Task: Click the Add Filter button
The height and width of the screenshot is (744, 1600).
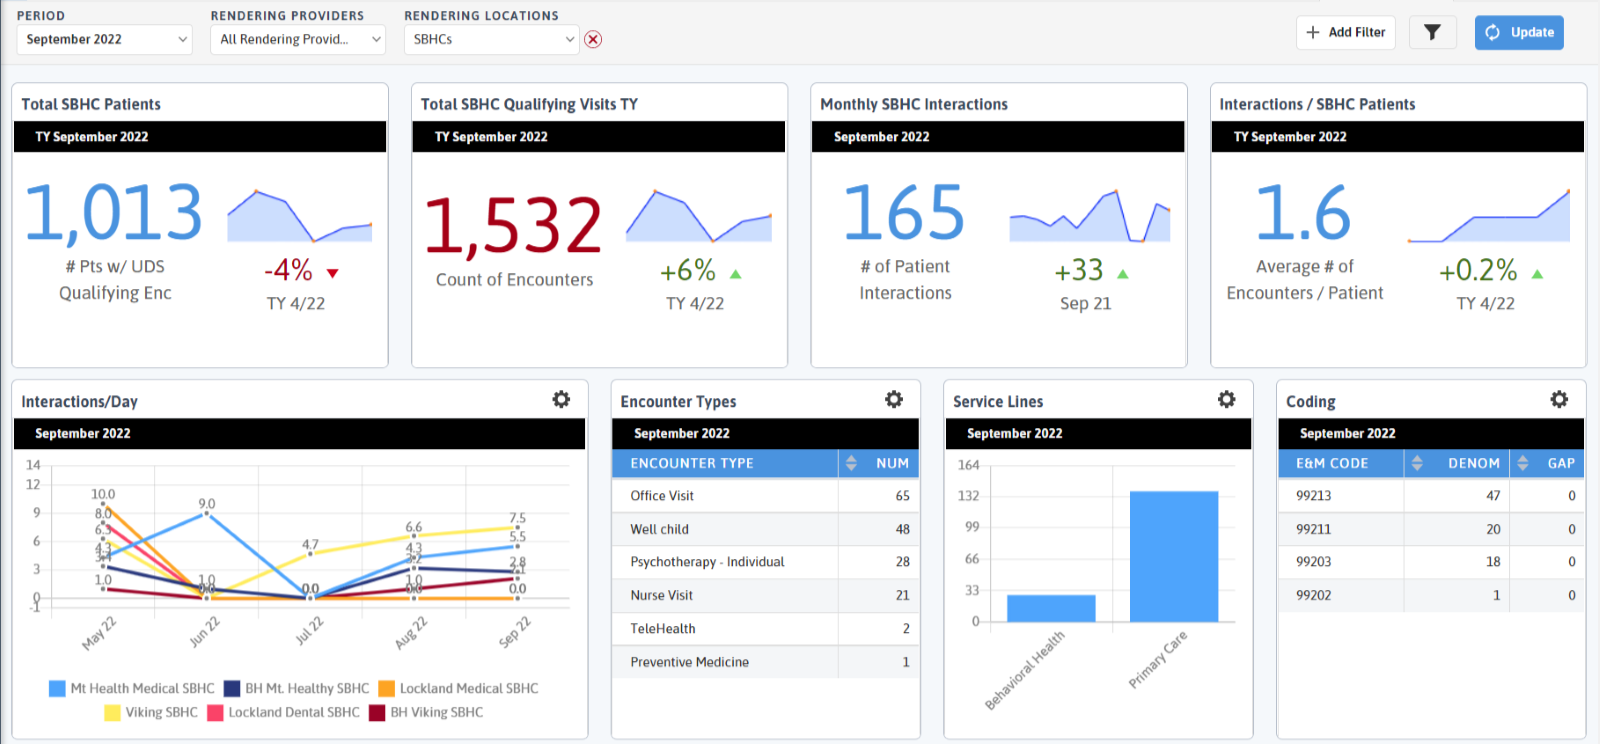Action: [x=1346, y=32]
